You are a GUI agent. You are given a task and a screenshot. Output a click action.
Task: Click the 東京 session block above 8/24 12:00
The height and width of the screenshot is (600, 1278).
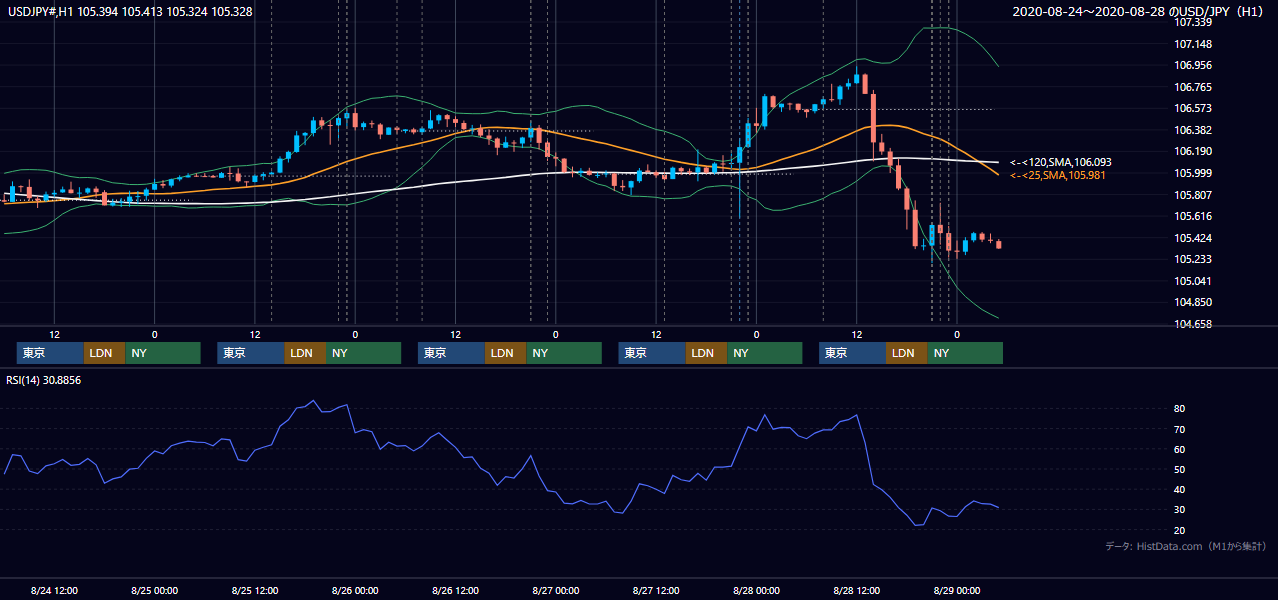[50, 353]
